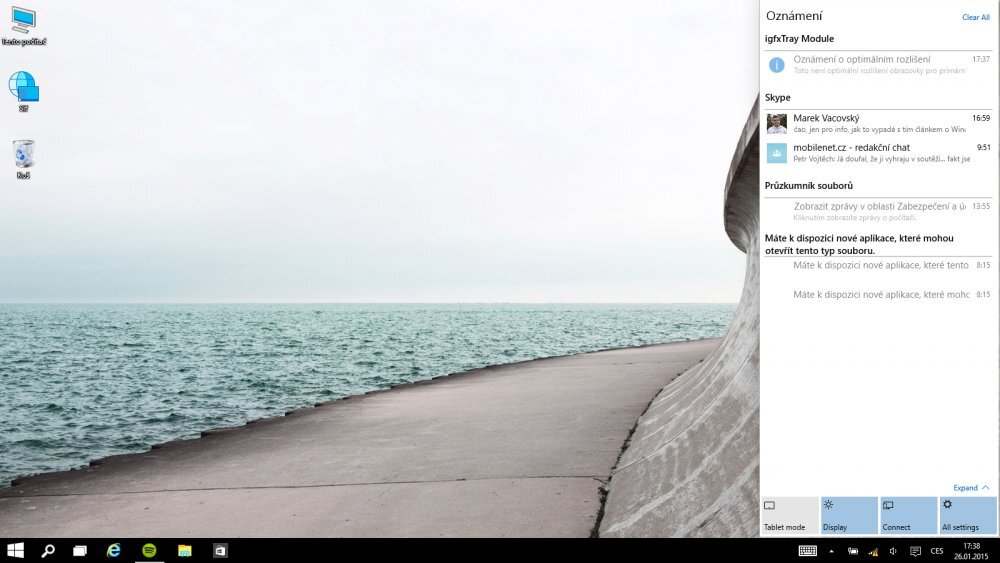
Task: Open Display quick action tile
Action: coord(849,515)
